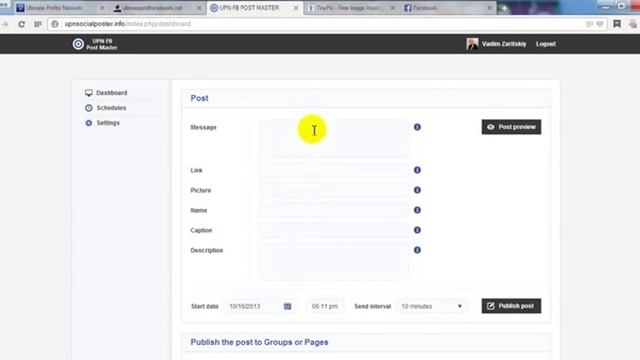Click the time field showing 06:11 pm
Viewport: 640px width, 360px height.
click(325, 306)
